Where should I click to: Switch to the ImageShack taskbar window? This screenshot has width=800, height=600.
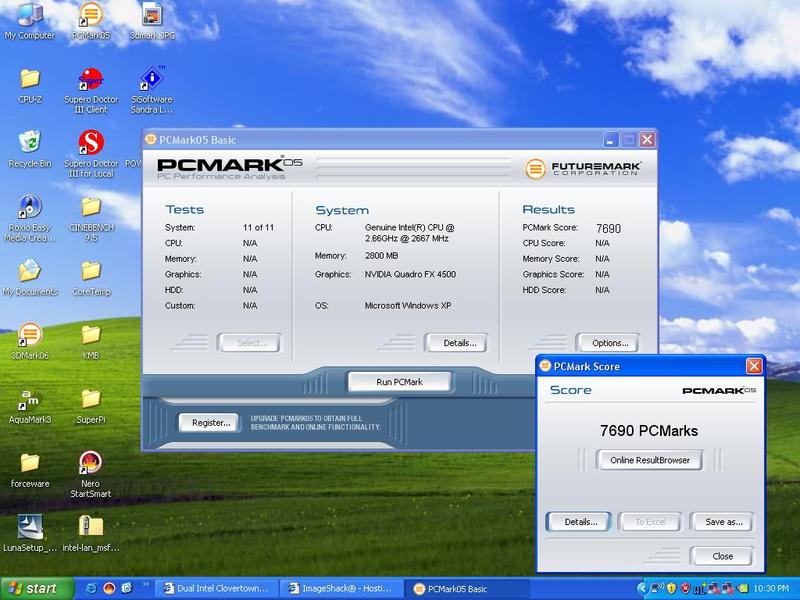(342, 588)
